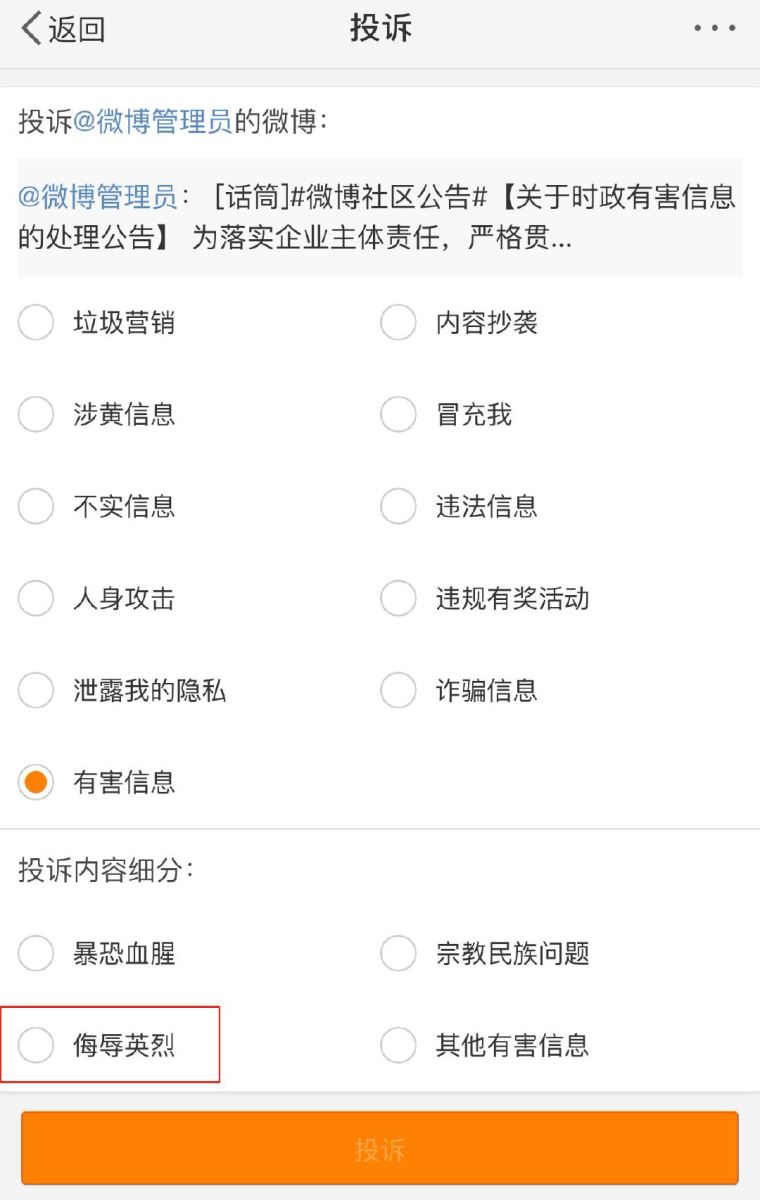This screenshot has width=760, height=1200.
Task: Tap the back arrow icon
Action: pyautogui.click(x=32, y=29)
